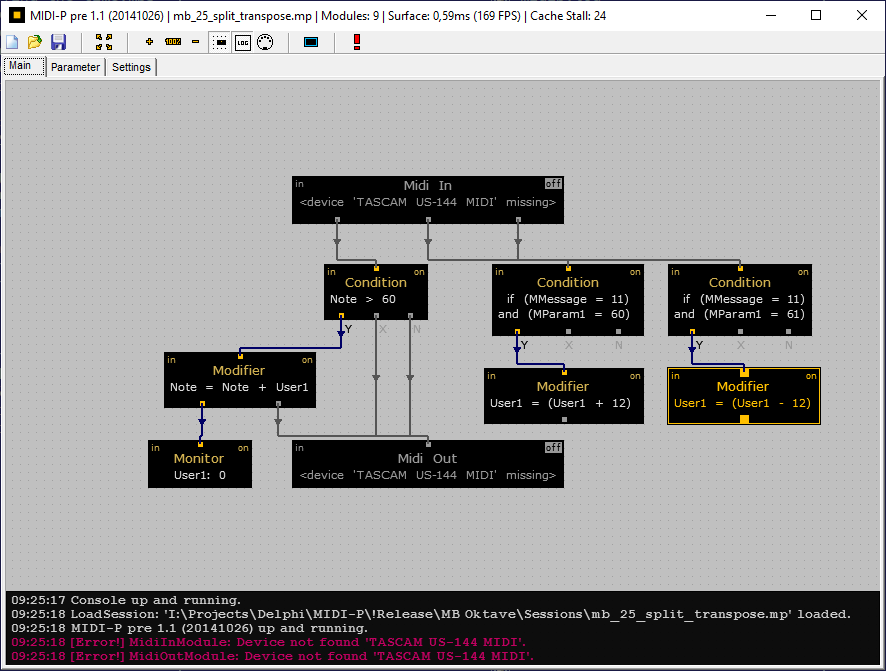Click the 'MIDI-P pre 1.1 (20141026) up and running' log line
886x671 pixels.
click(189, 629)
